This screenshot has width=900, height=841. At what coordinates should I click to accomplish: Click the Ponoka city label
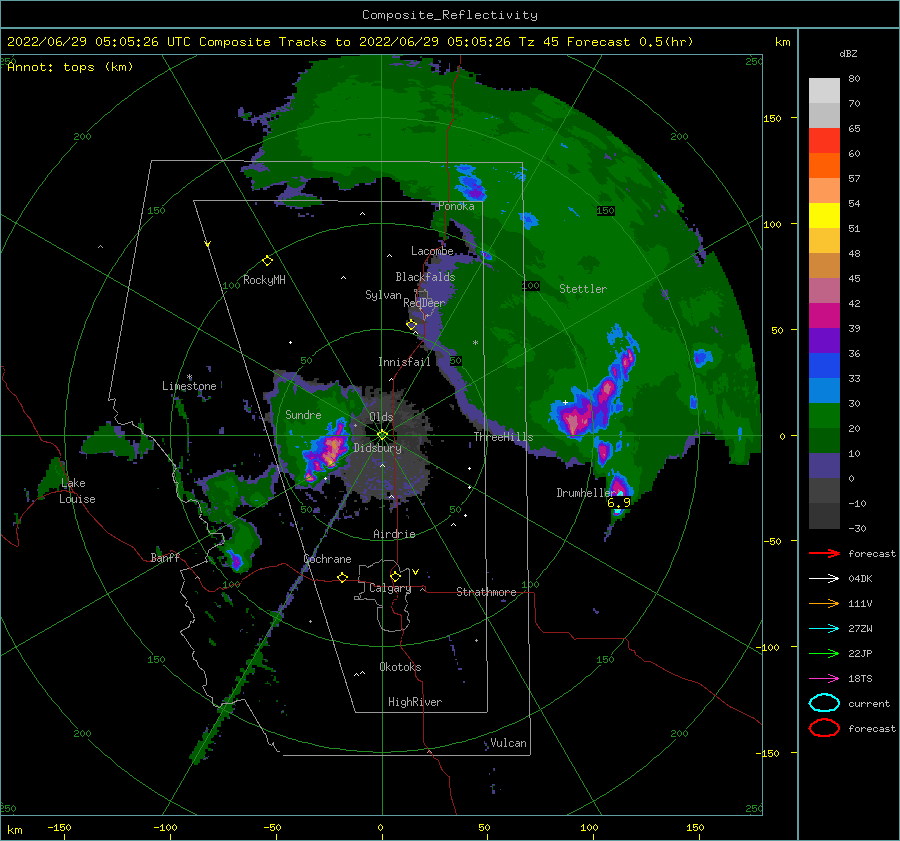coord(456,206)
